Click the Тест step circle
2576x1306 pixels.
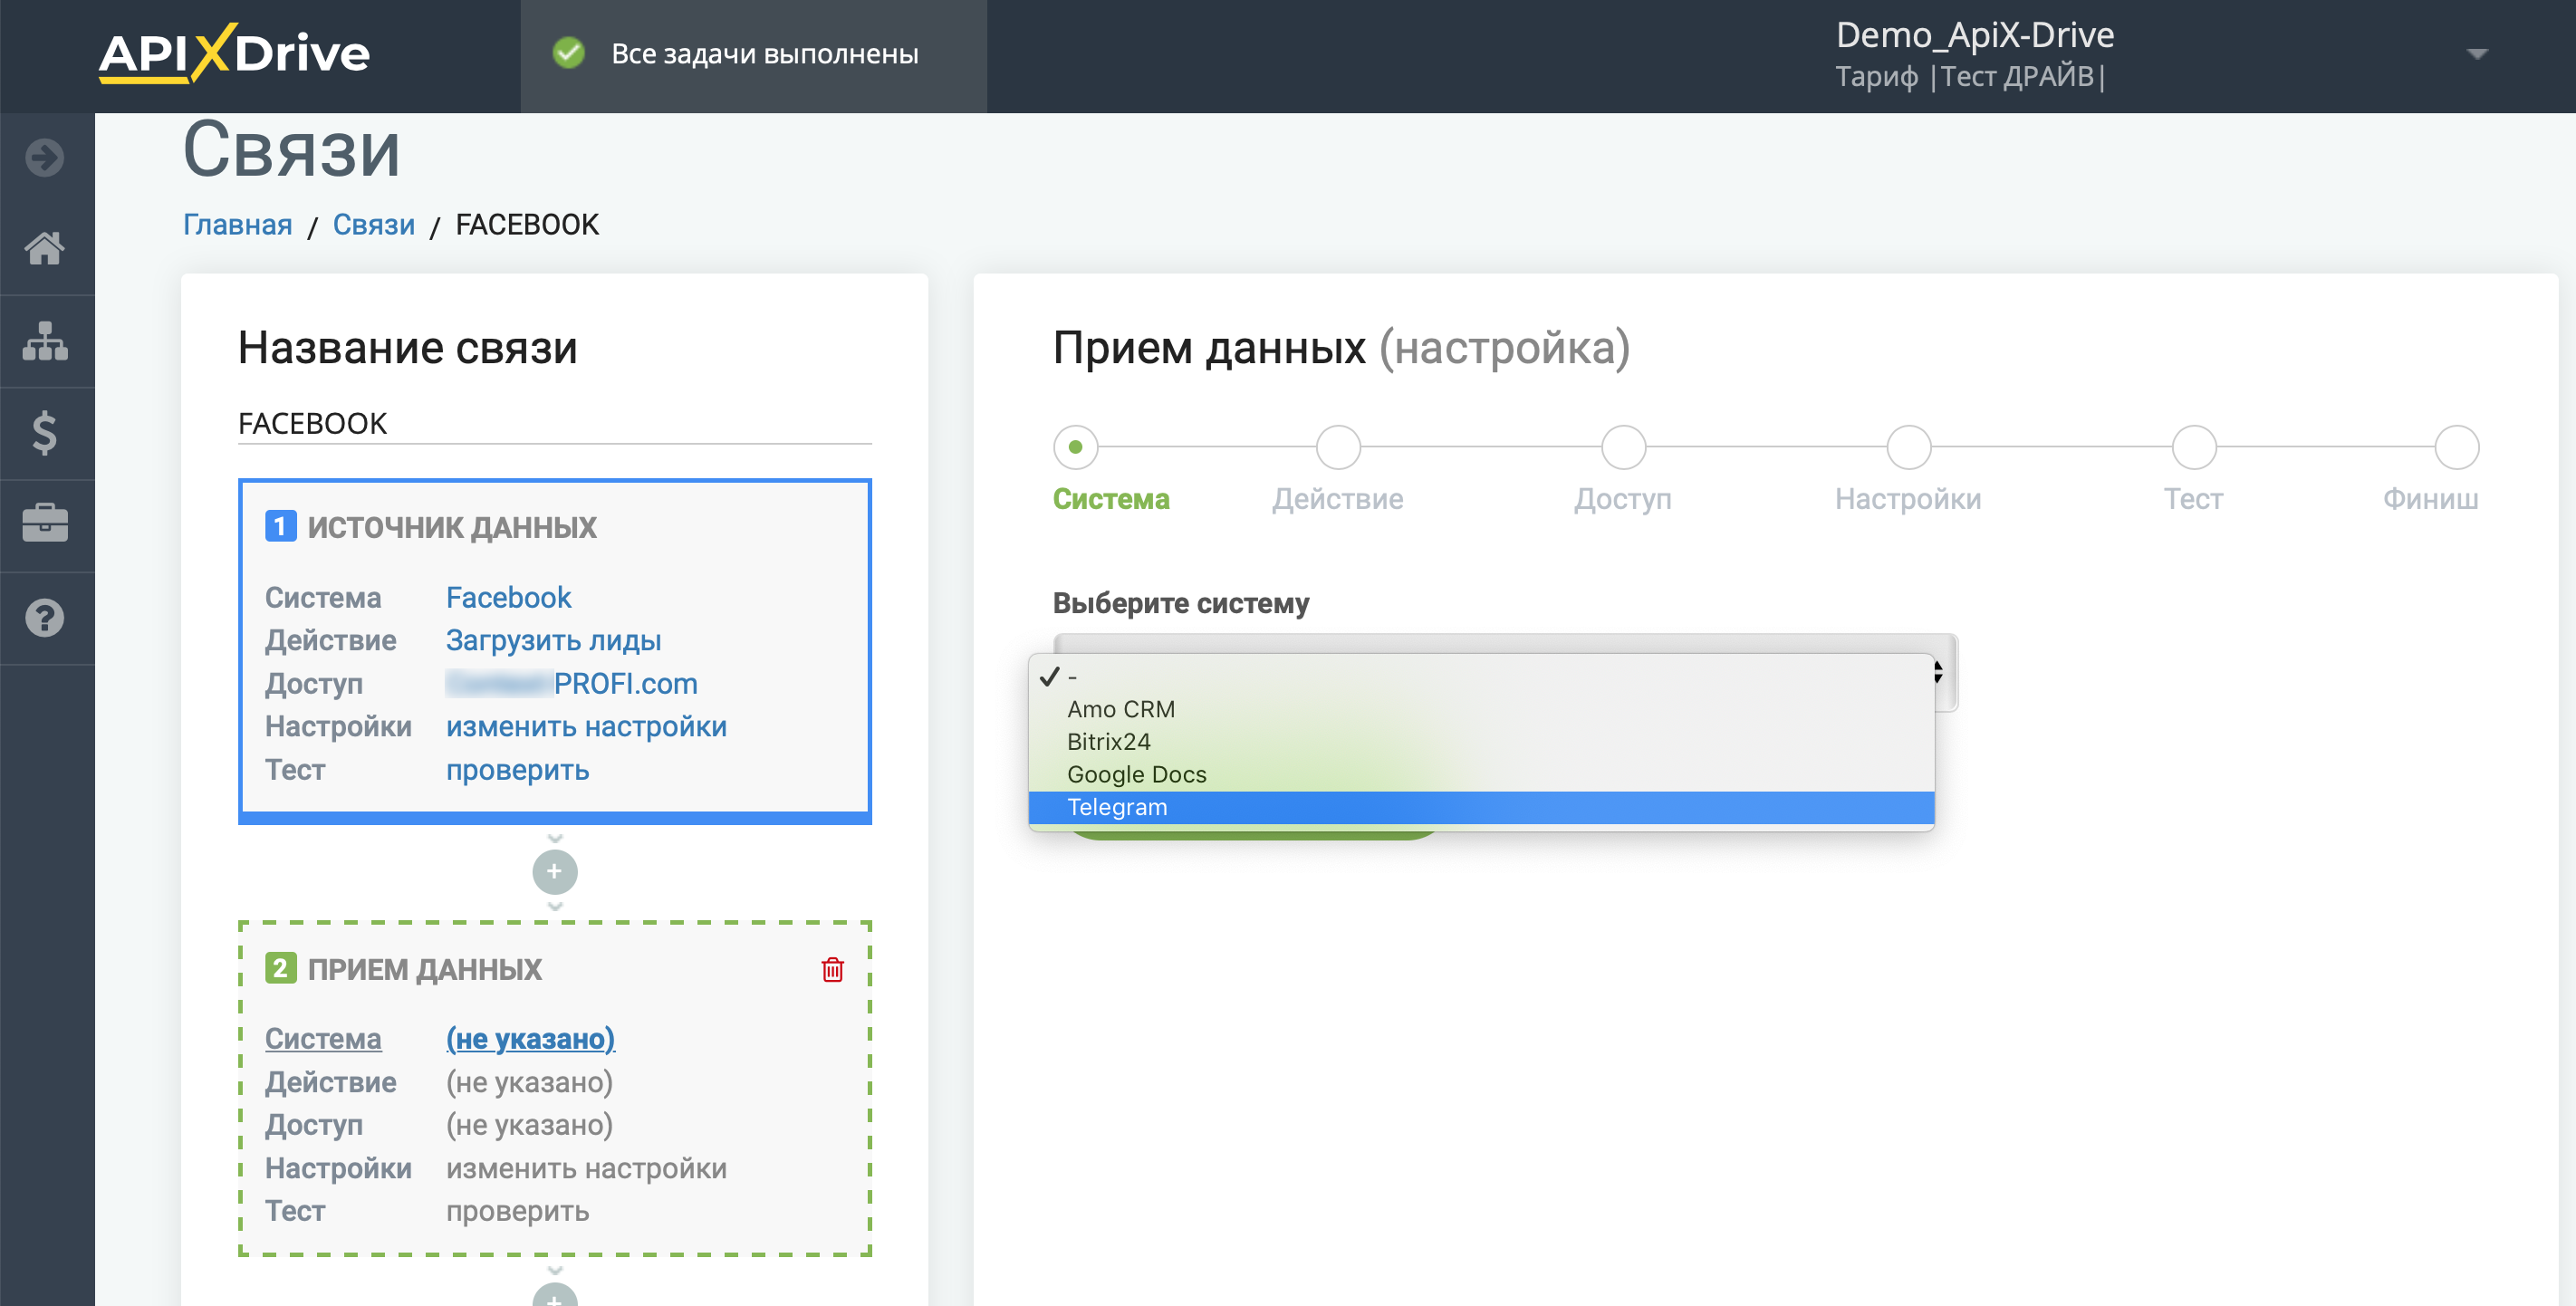pos(2194,447)
